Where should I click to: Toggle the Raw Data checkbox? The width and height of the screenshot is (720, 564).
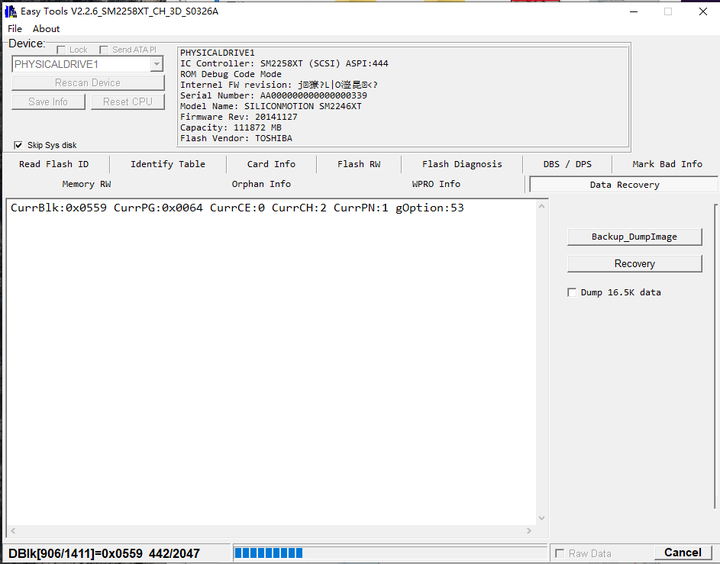559,553
